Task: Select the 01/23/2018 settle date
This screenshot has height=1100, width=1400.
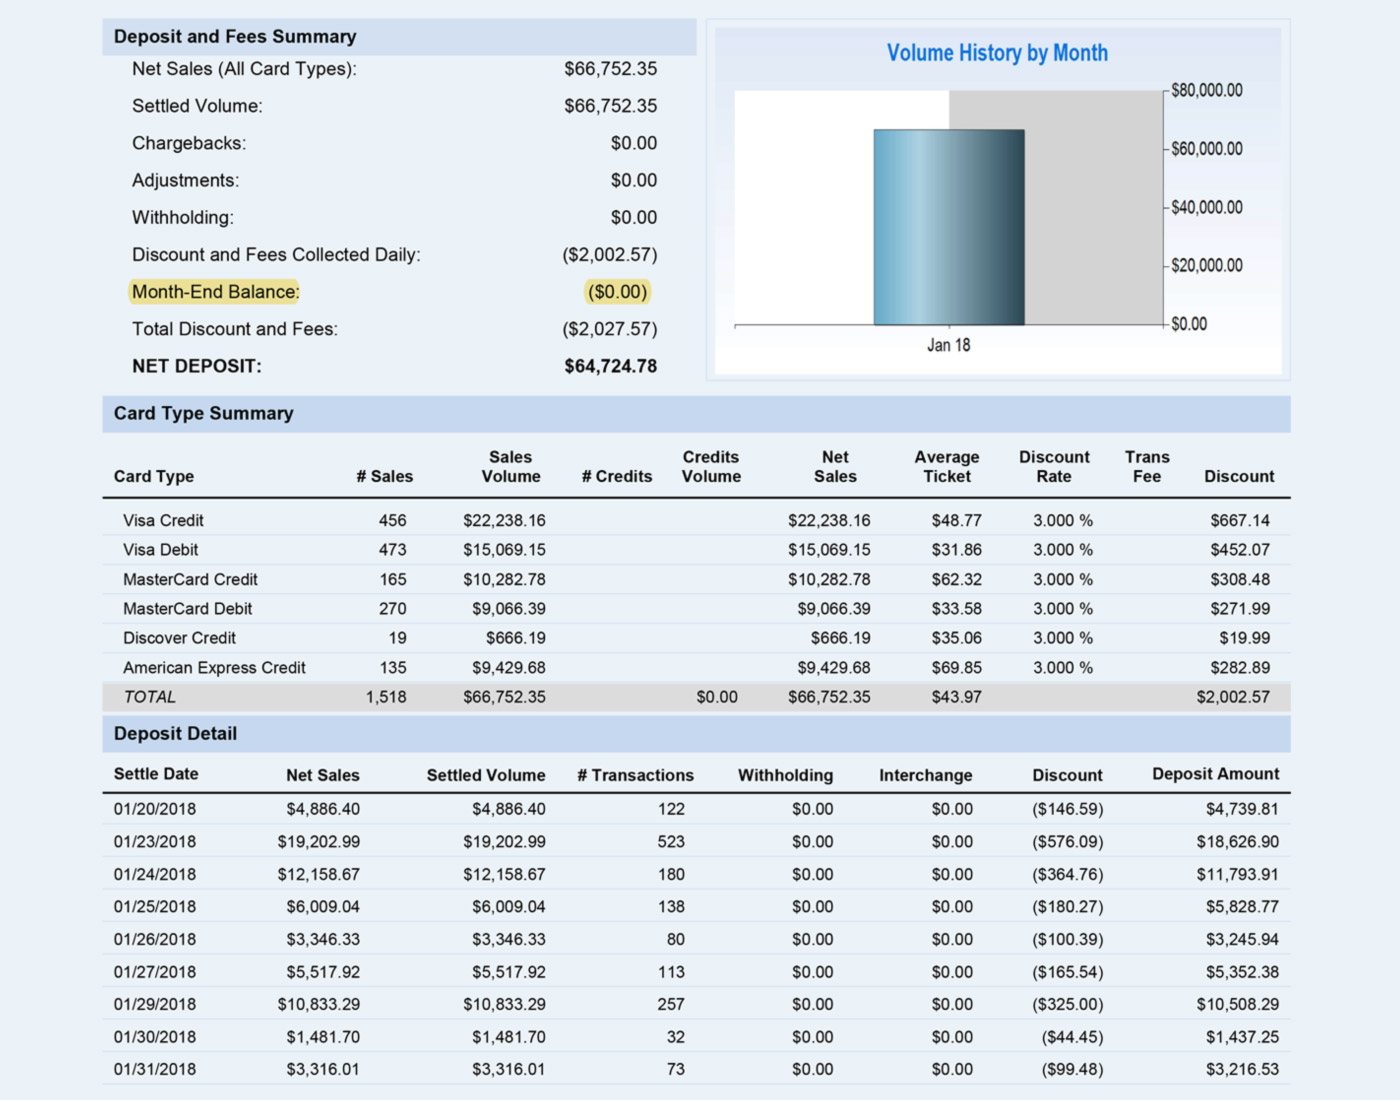Action: (x=155, y=842)
